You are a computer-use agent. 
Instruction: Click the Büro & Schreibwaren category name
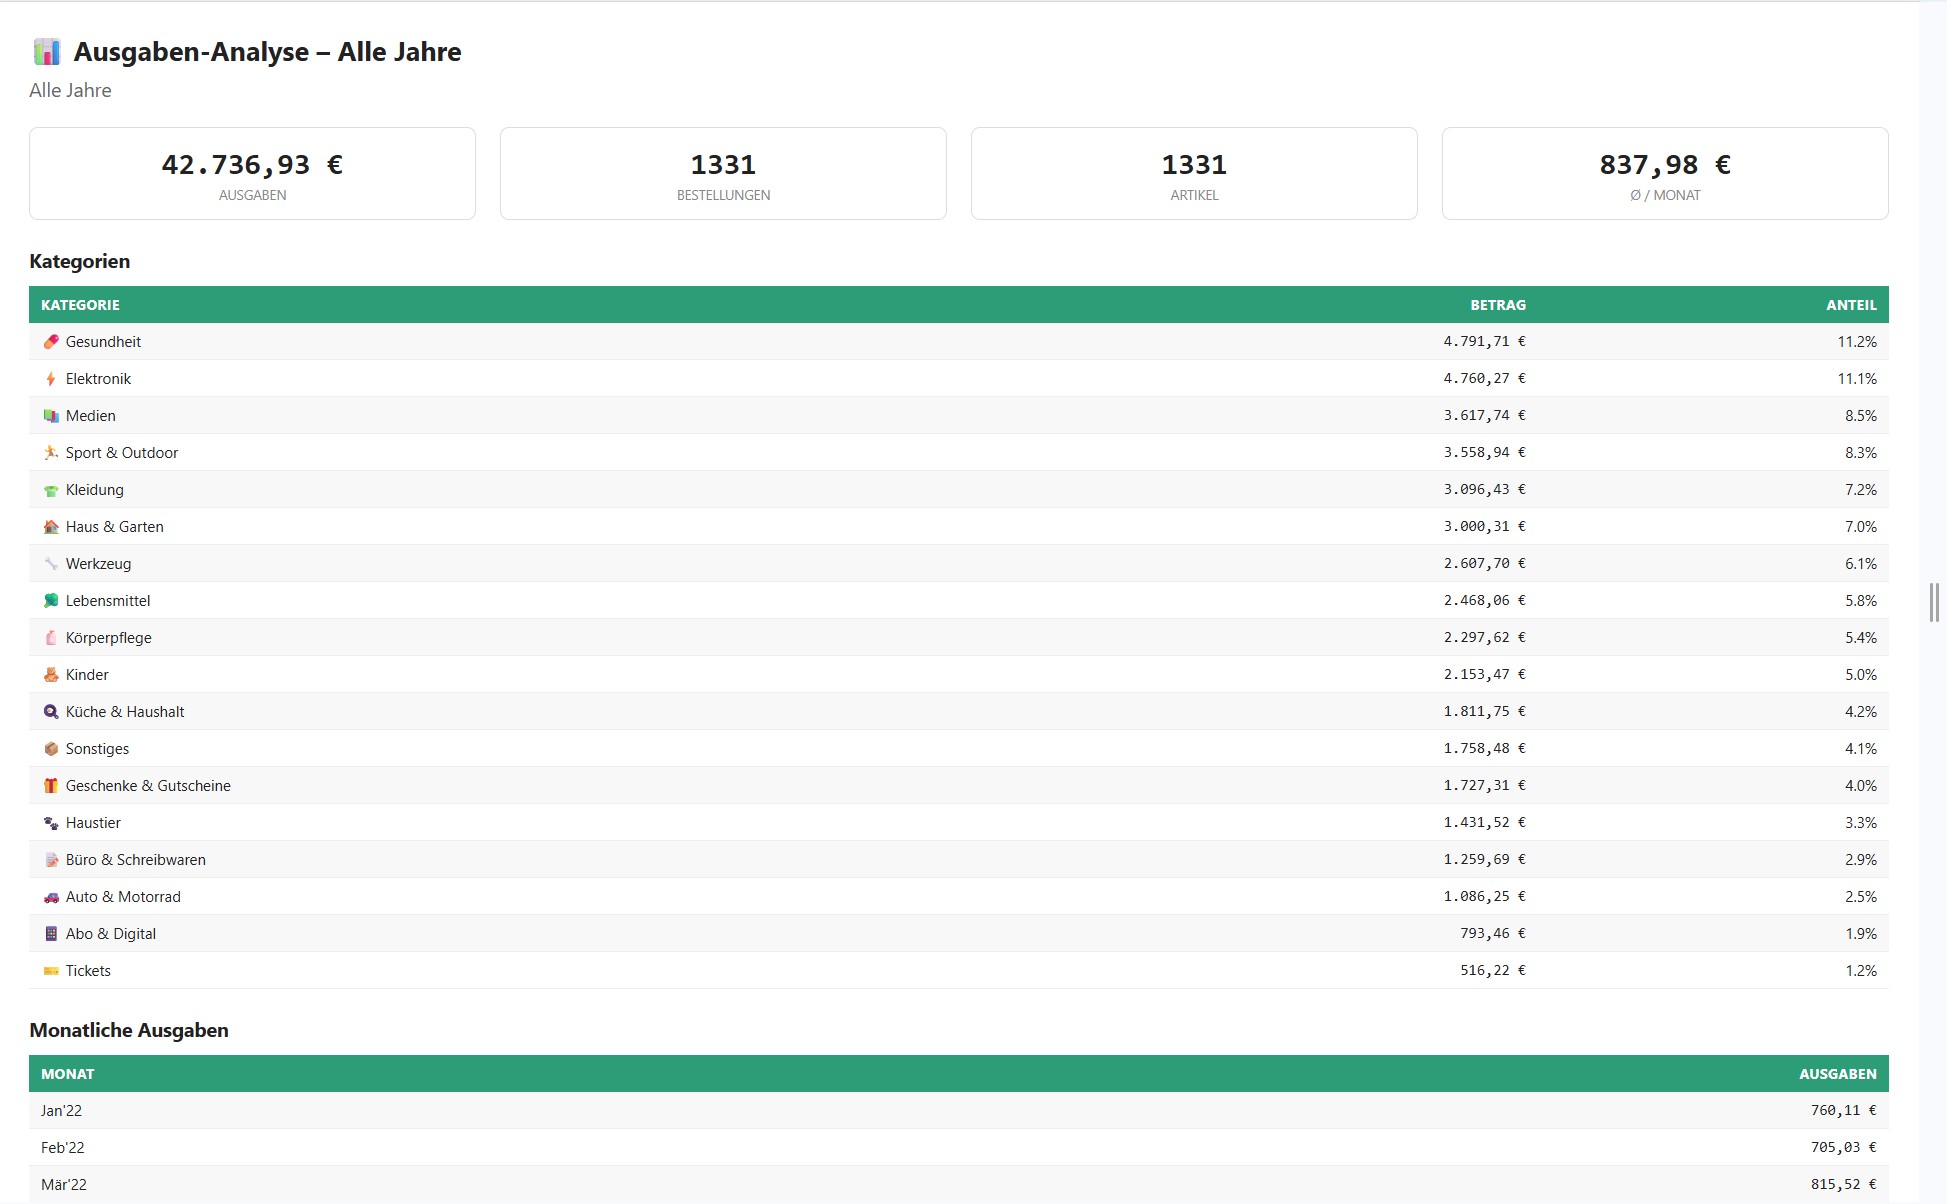click(x=136, y=860)
